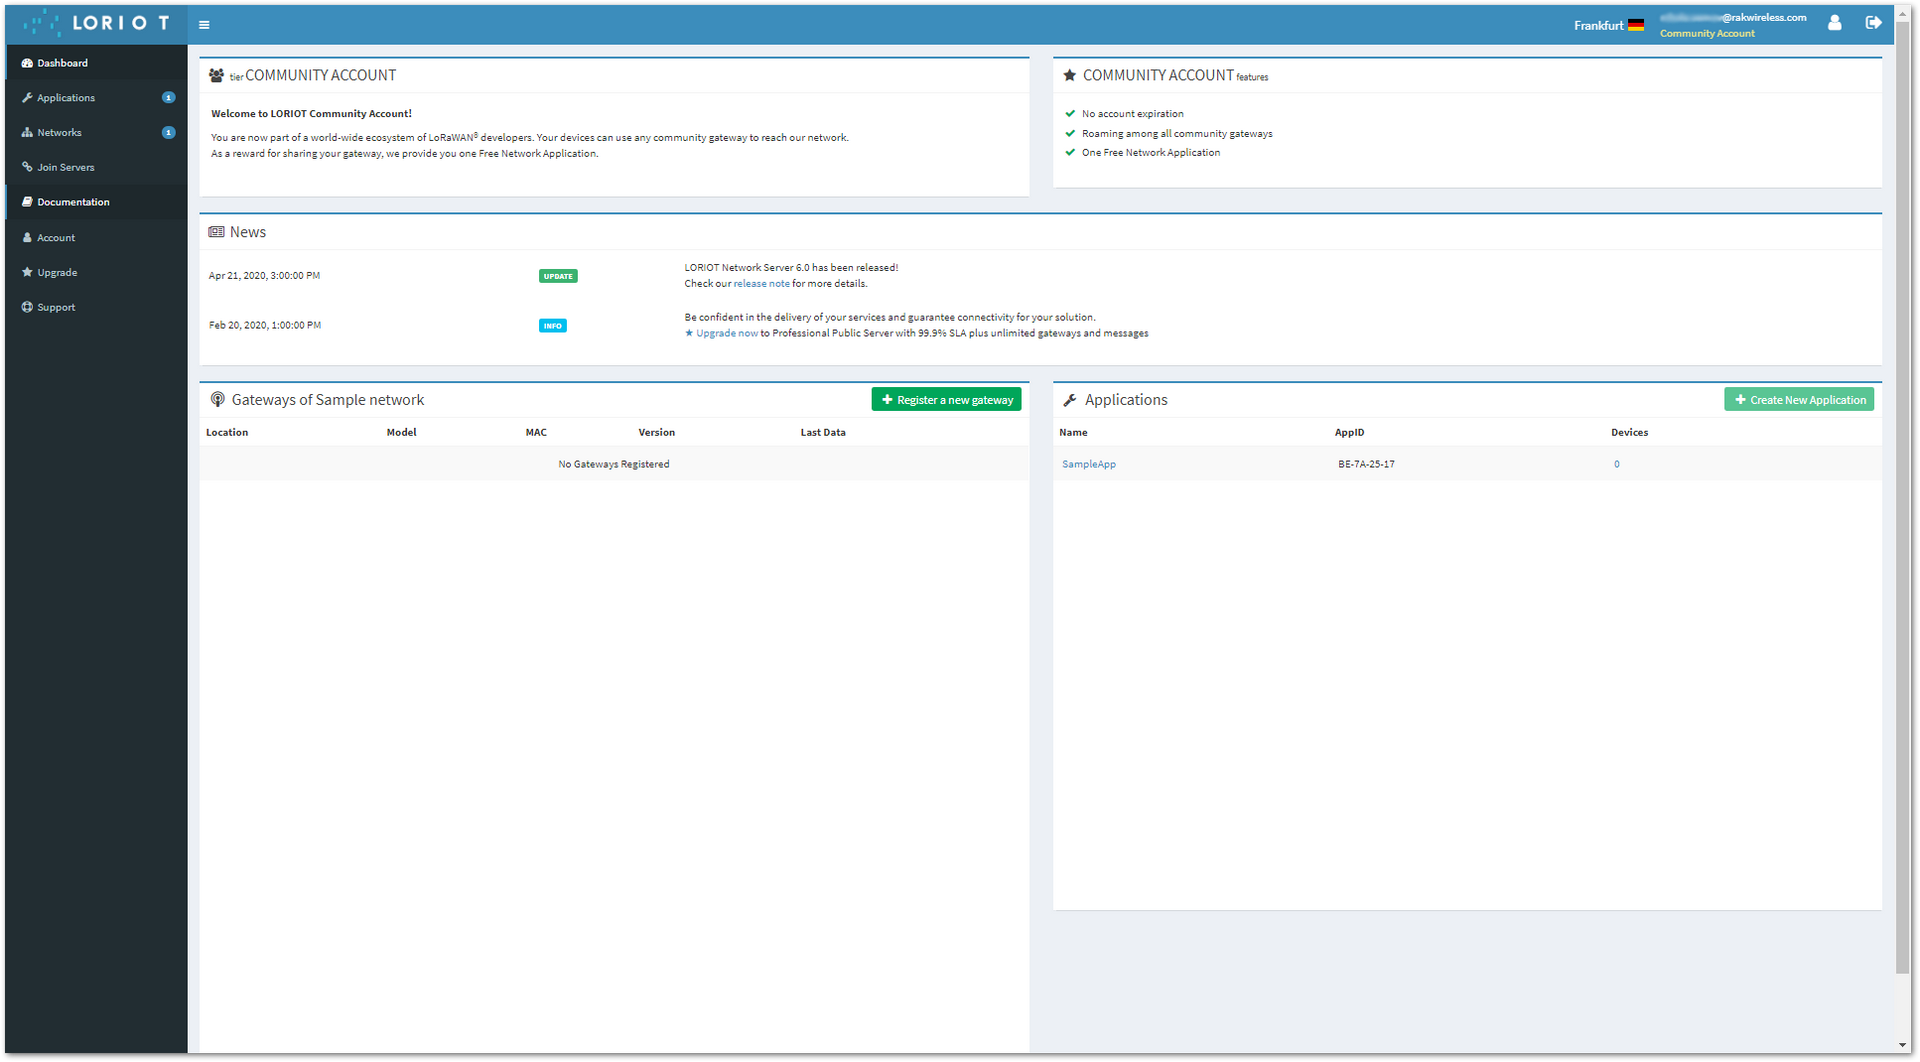1920x1062 pixels.
Task: Open Applications in the sidebar
Action: [x=96, y=98]
